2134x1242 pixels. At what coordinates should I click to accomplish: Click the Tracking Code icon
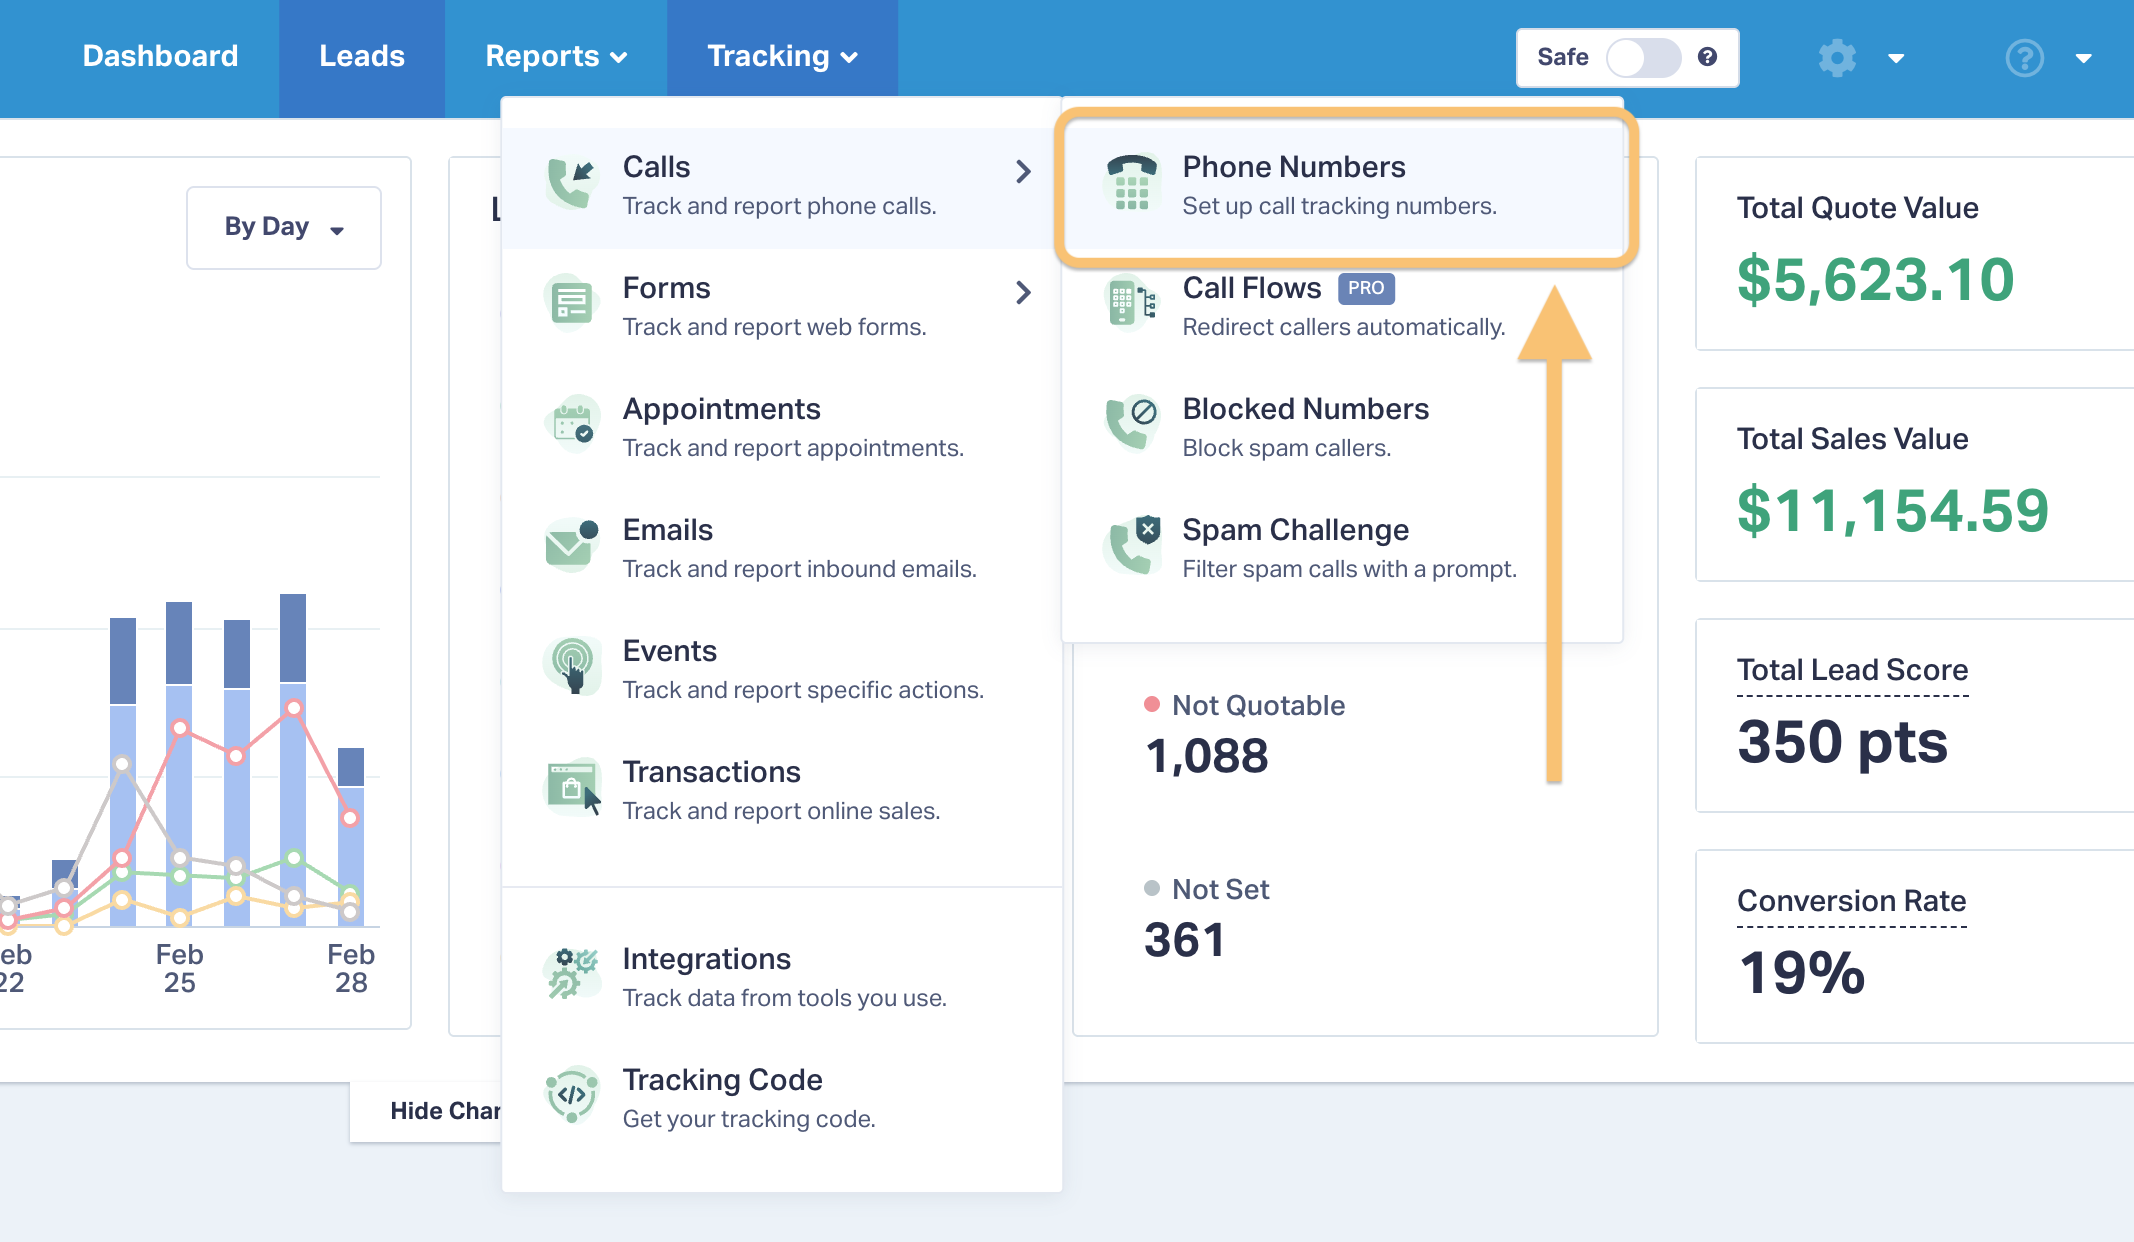coord(572,1095)
